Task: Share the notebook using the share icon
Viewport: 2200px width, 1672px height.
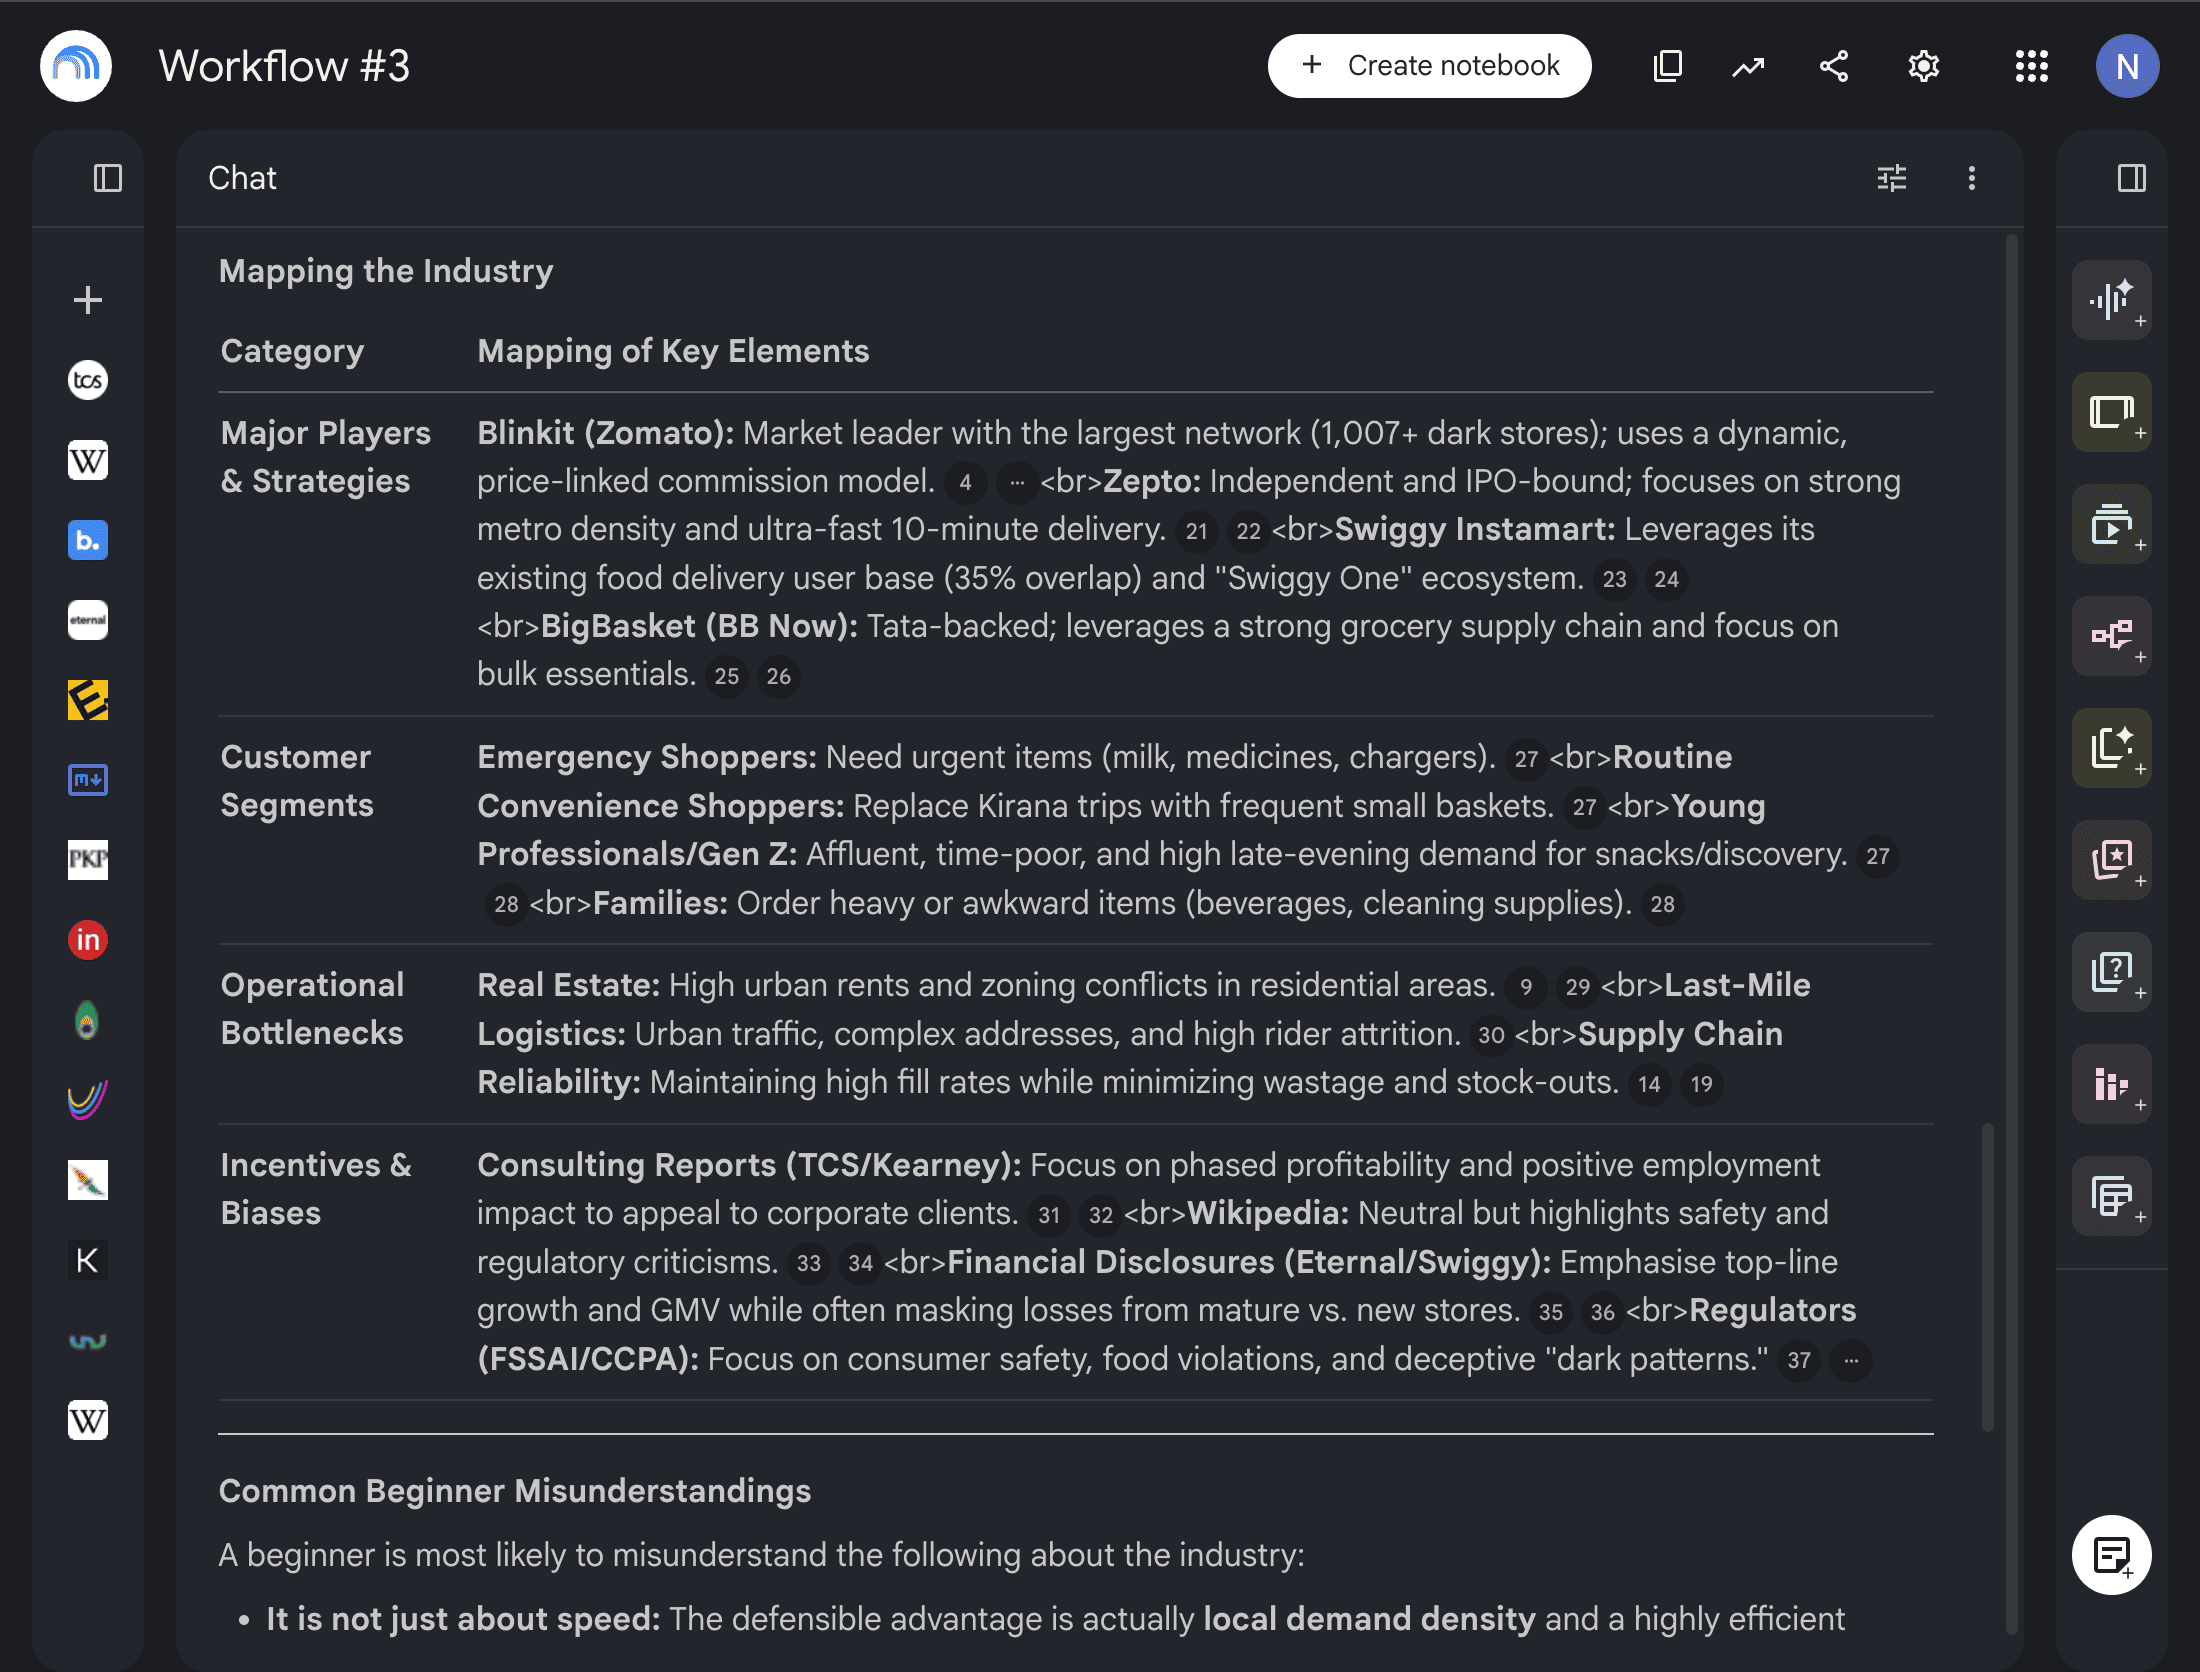Action: pos(1834,66)
